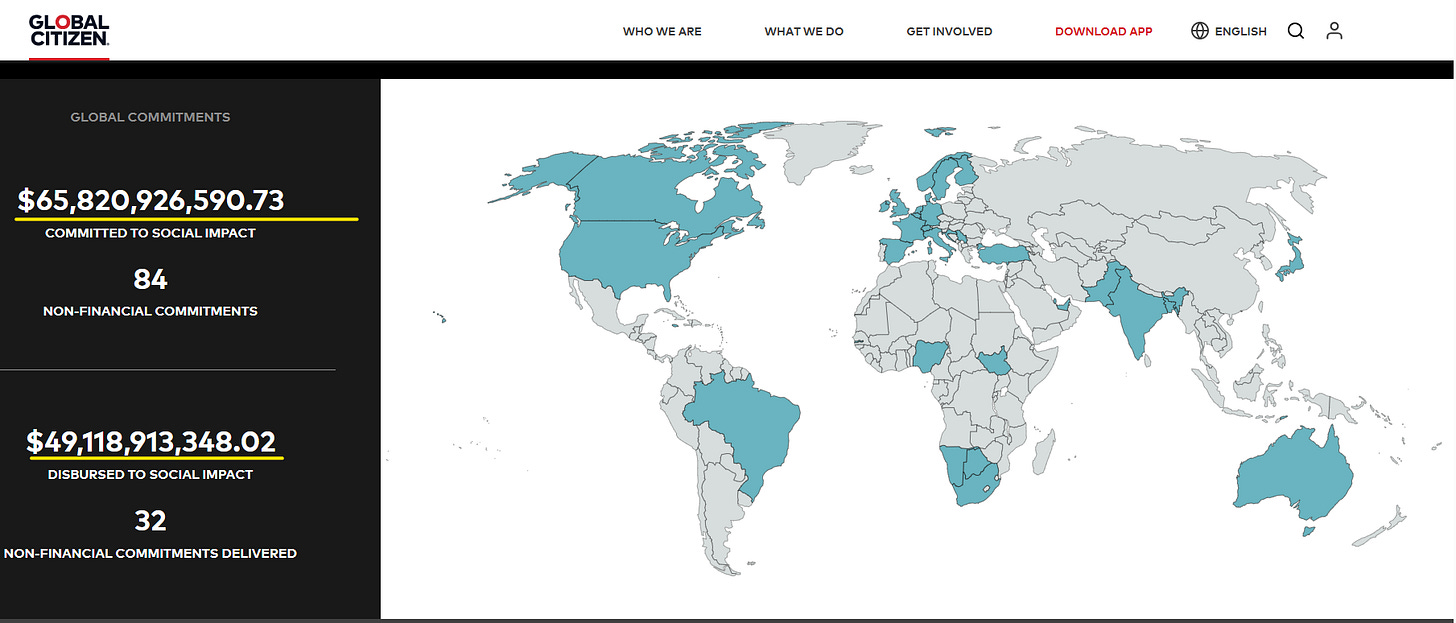Image resolution: width=1456 pixels, height=623 pixels.
Task: Open the ENGLISH language selector
Action: pyautogui.click(x=1241, y=31)
